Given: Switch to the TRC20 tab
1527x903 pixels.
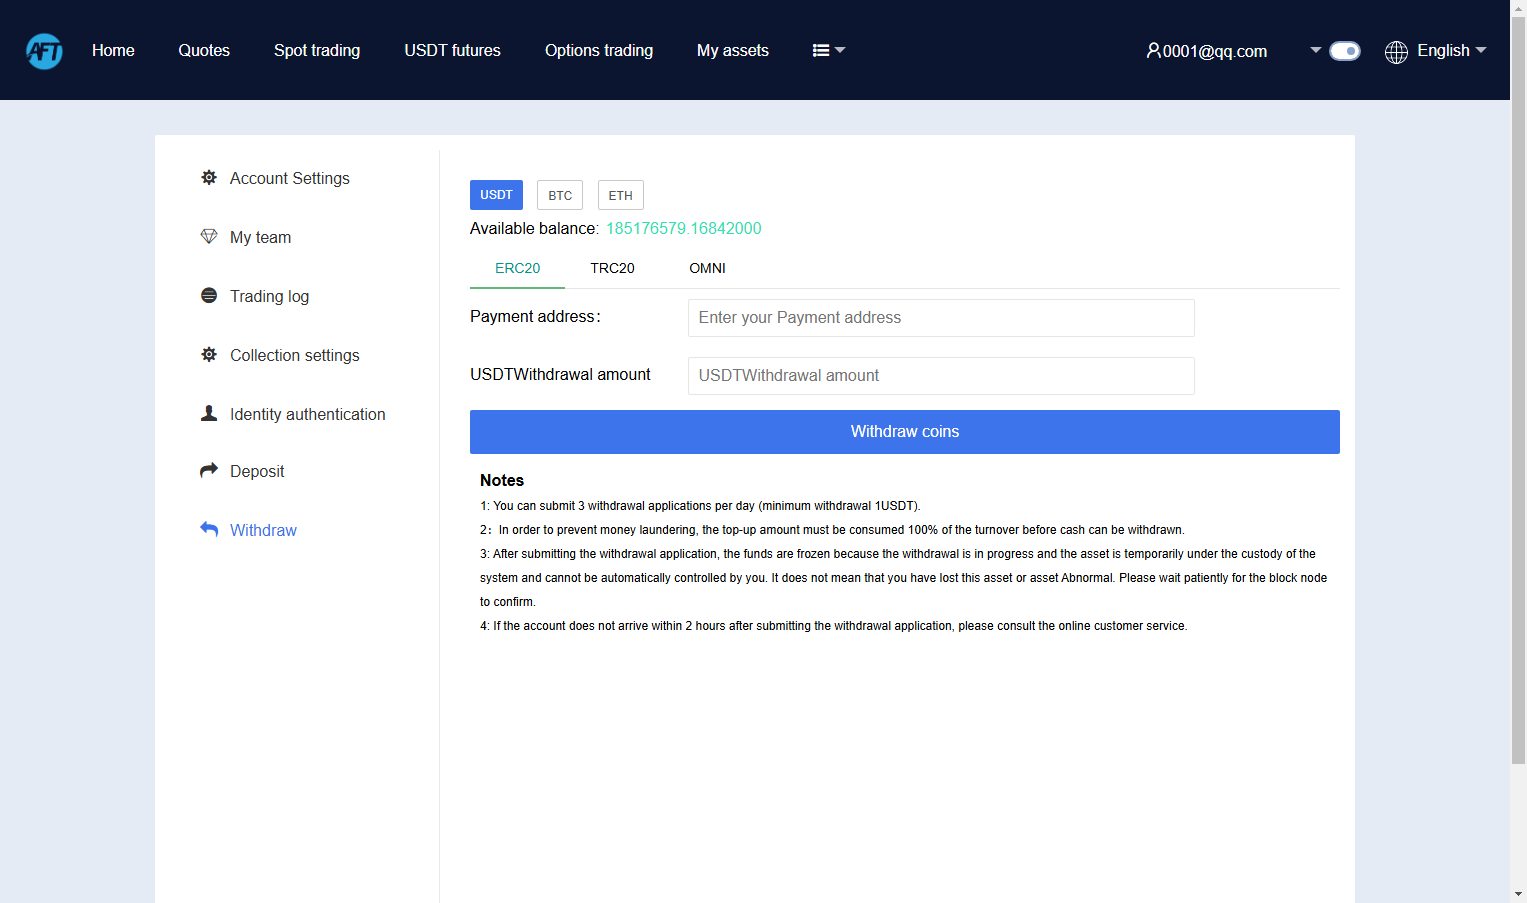Looking at the screenshot, I should click(612, 268).
